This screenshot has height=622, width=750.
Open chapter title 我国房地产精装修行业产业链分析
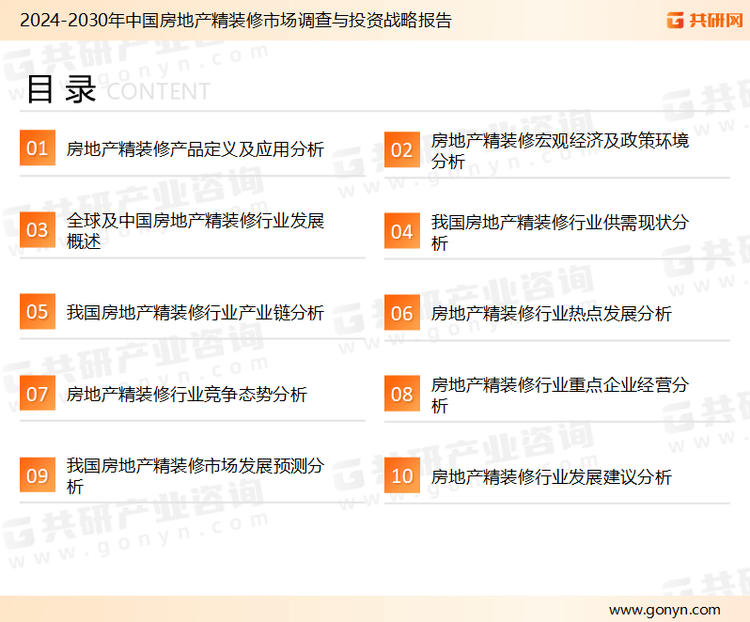pos(195,313)
